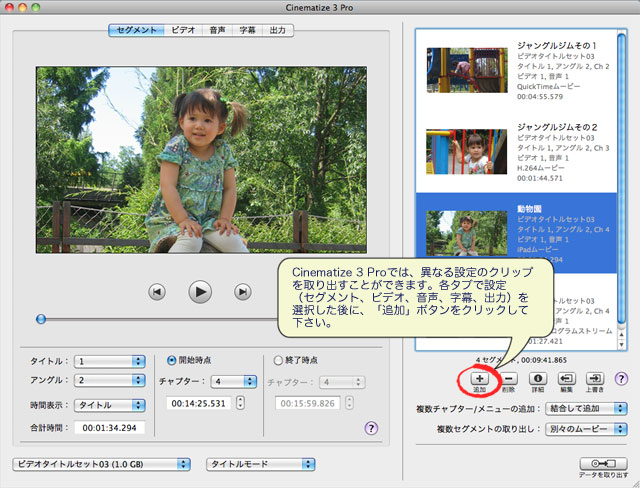640x488 pixels.
Task: Open the 結合して追加 dropdown
Action: click(586, 408)
